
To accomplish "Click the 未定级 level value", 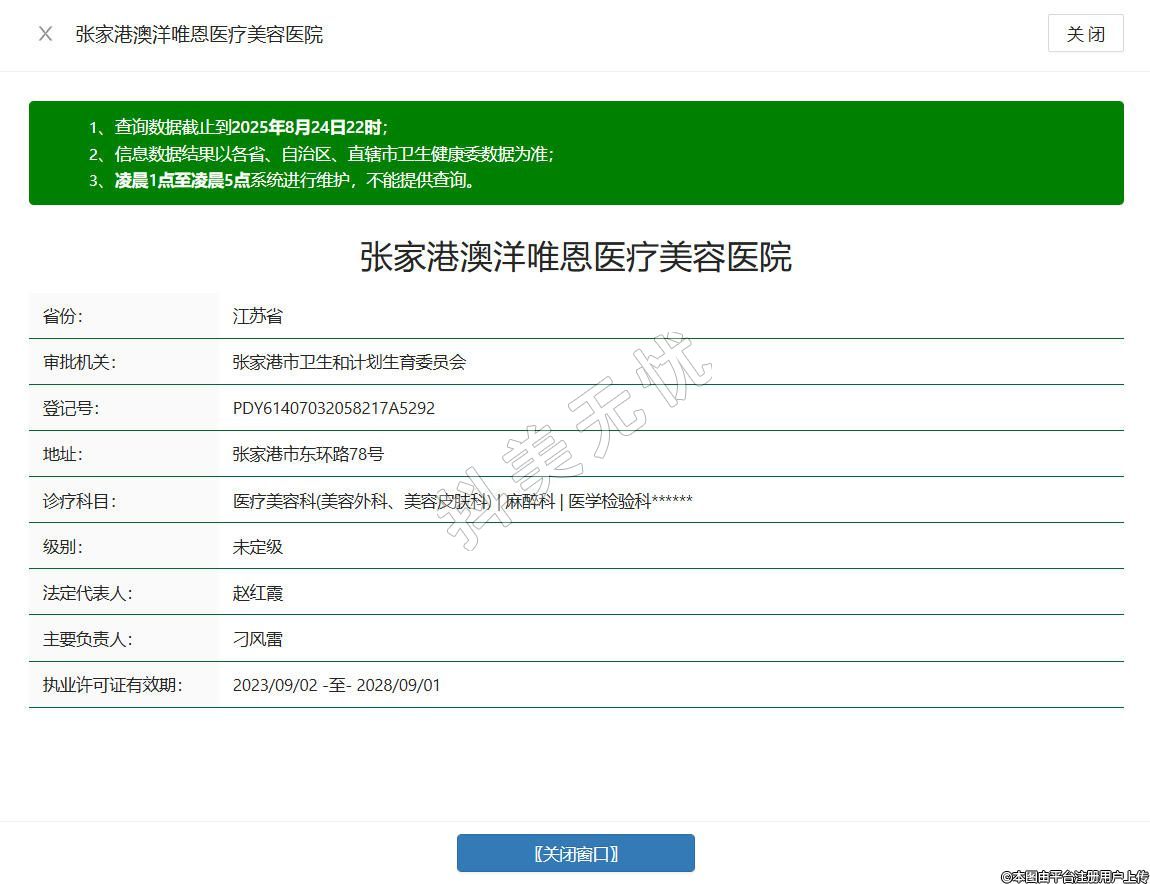I will [x=258, y=547].
